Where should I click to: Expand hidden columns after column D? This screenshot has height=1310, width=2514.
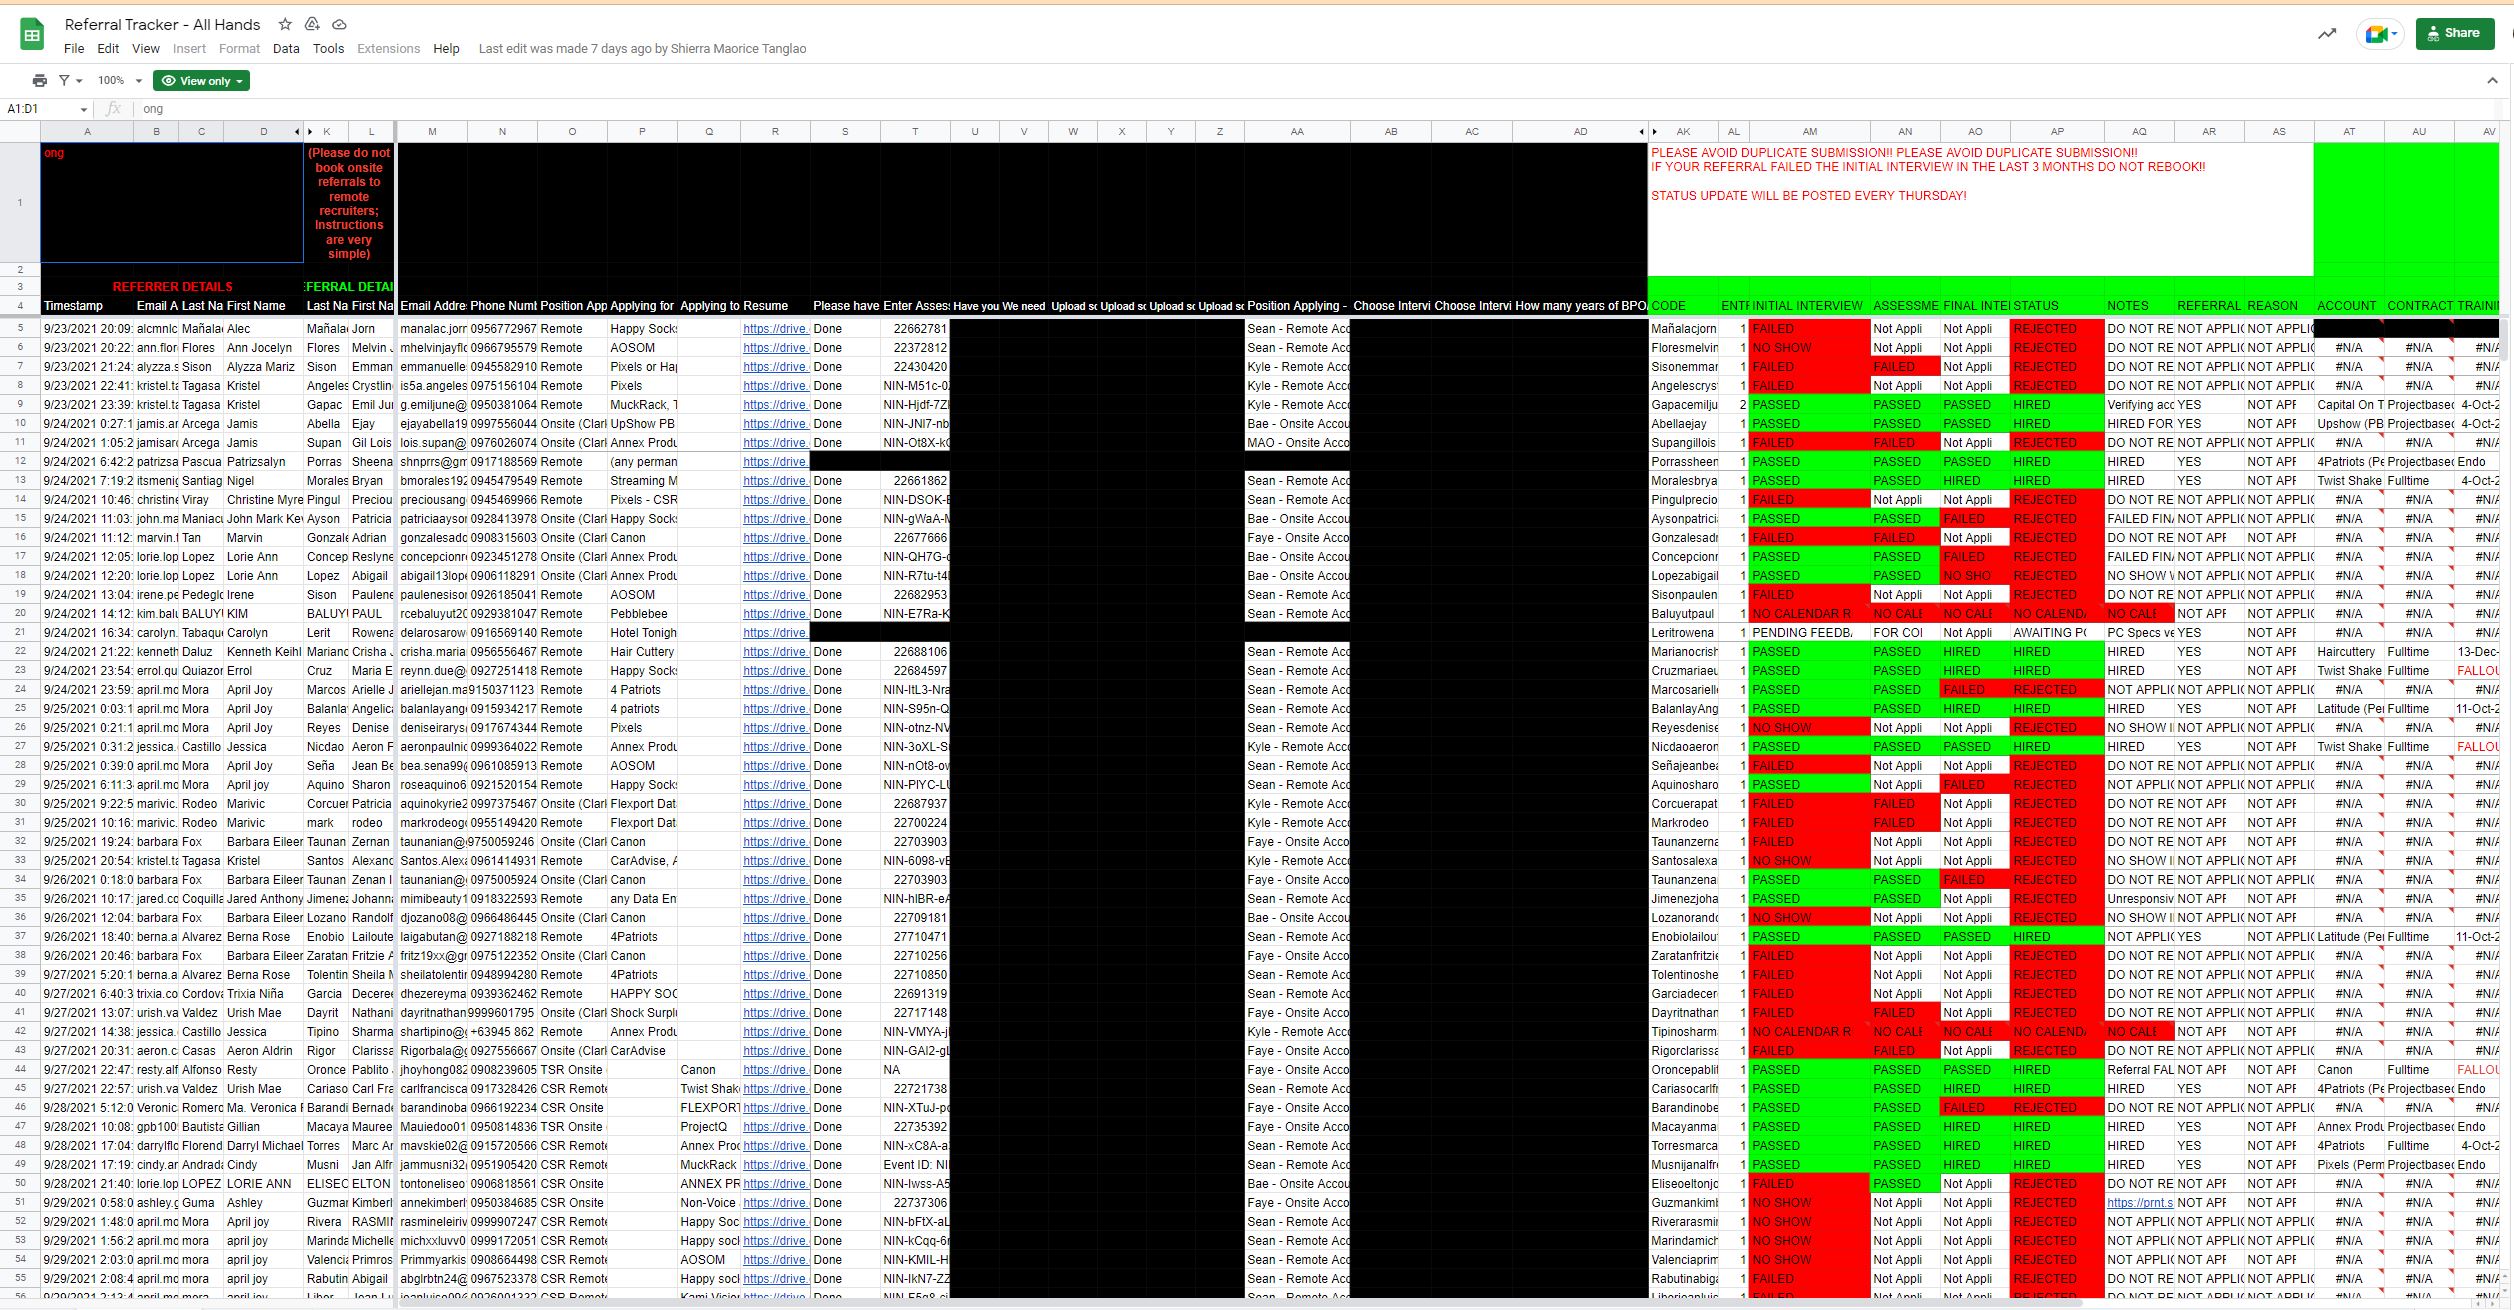(x=297, y=132)
